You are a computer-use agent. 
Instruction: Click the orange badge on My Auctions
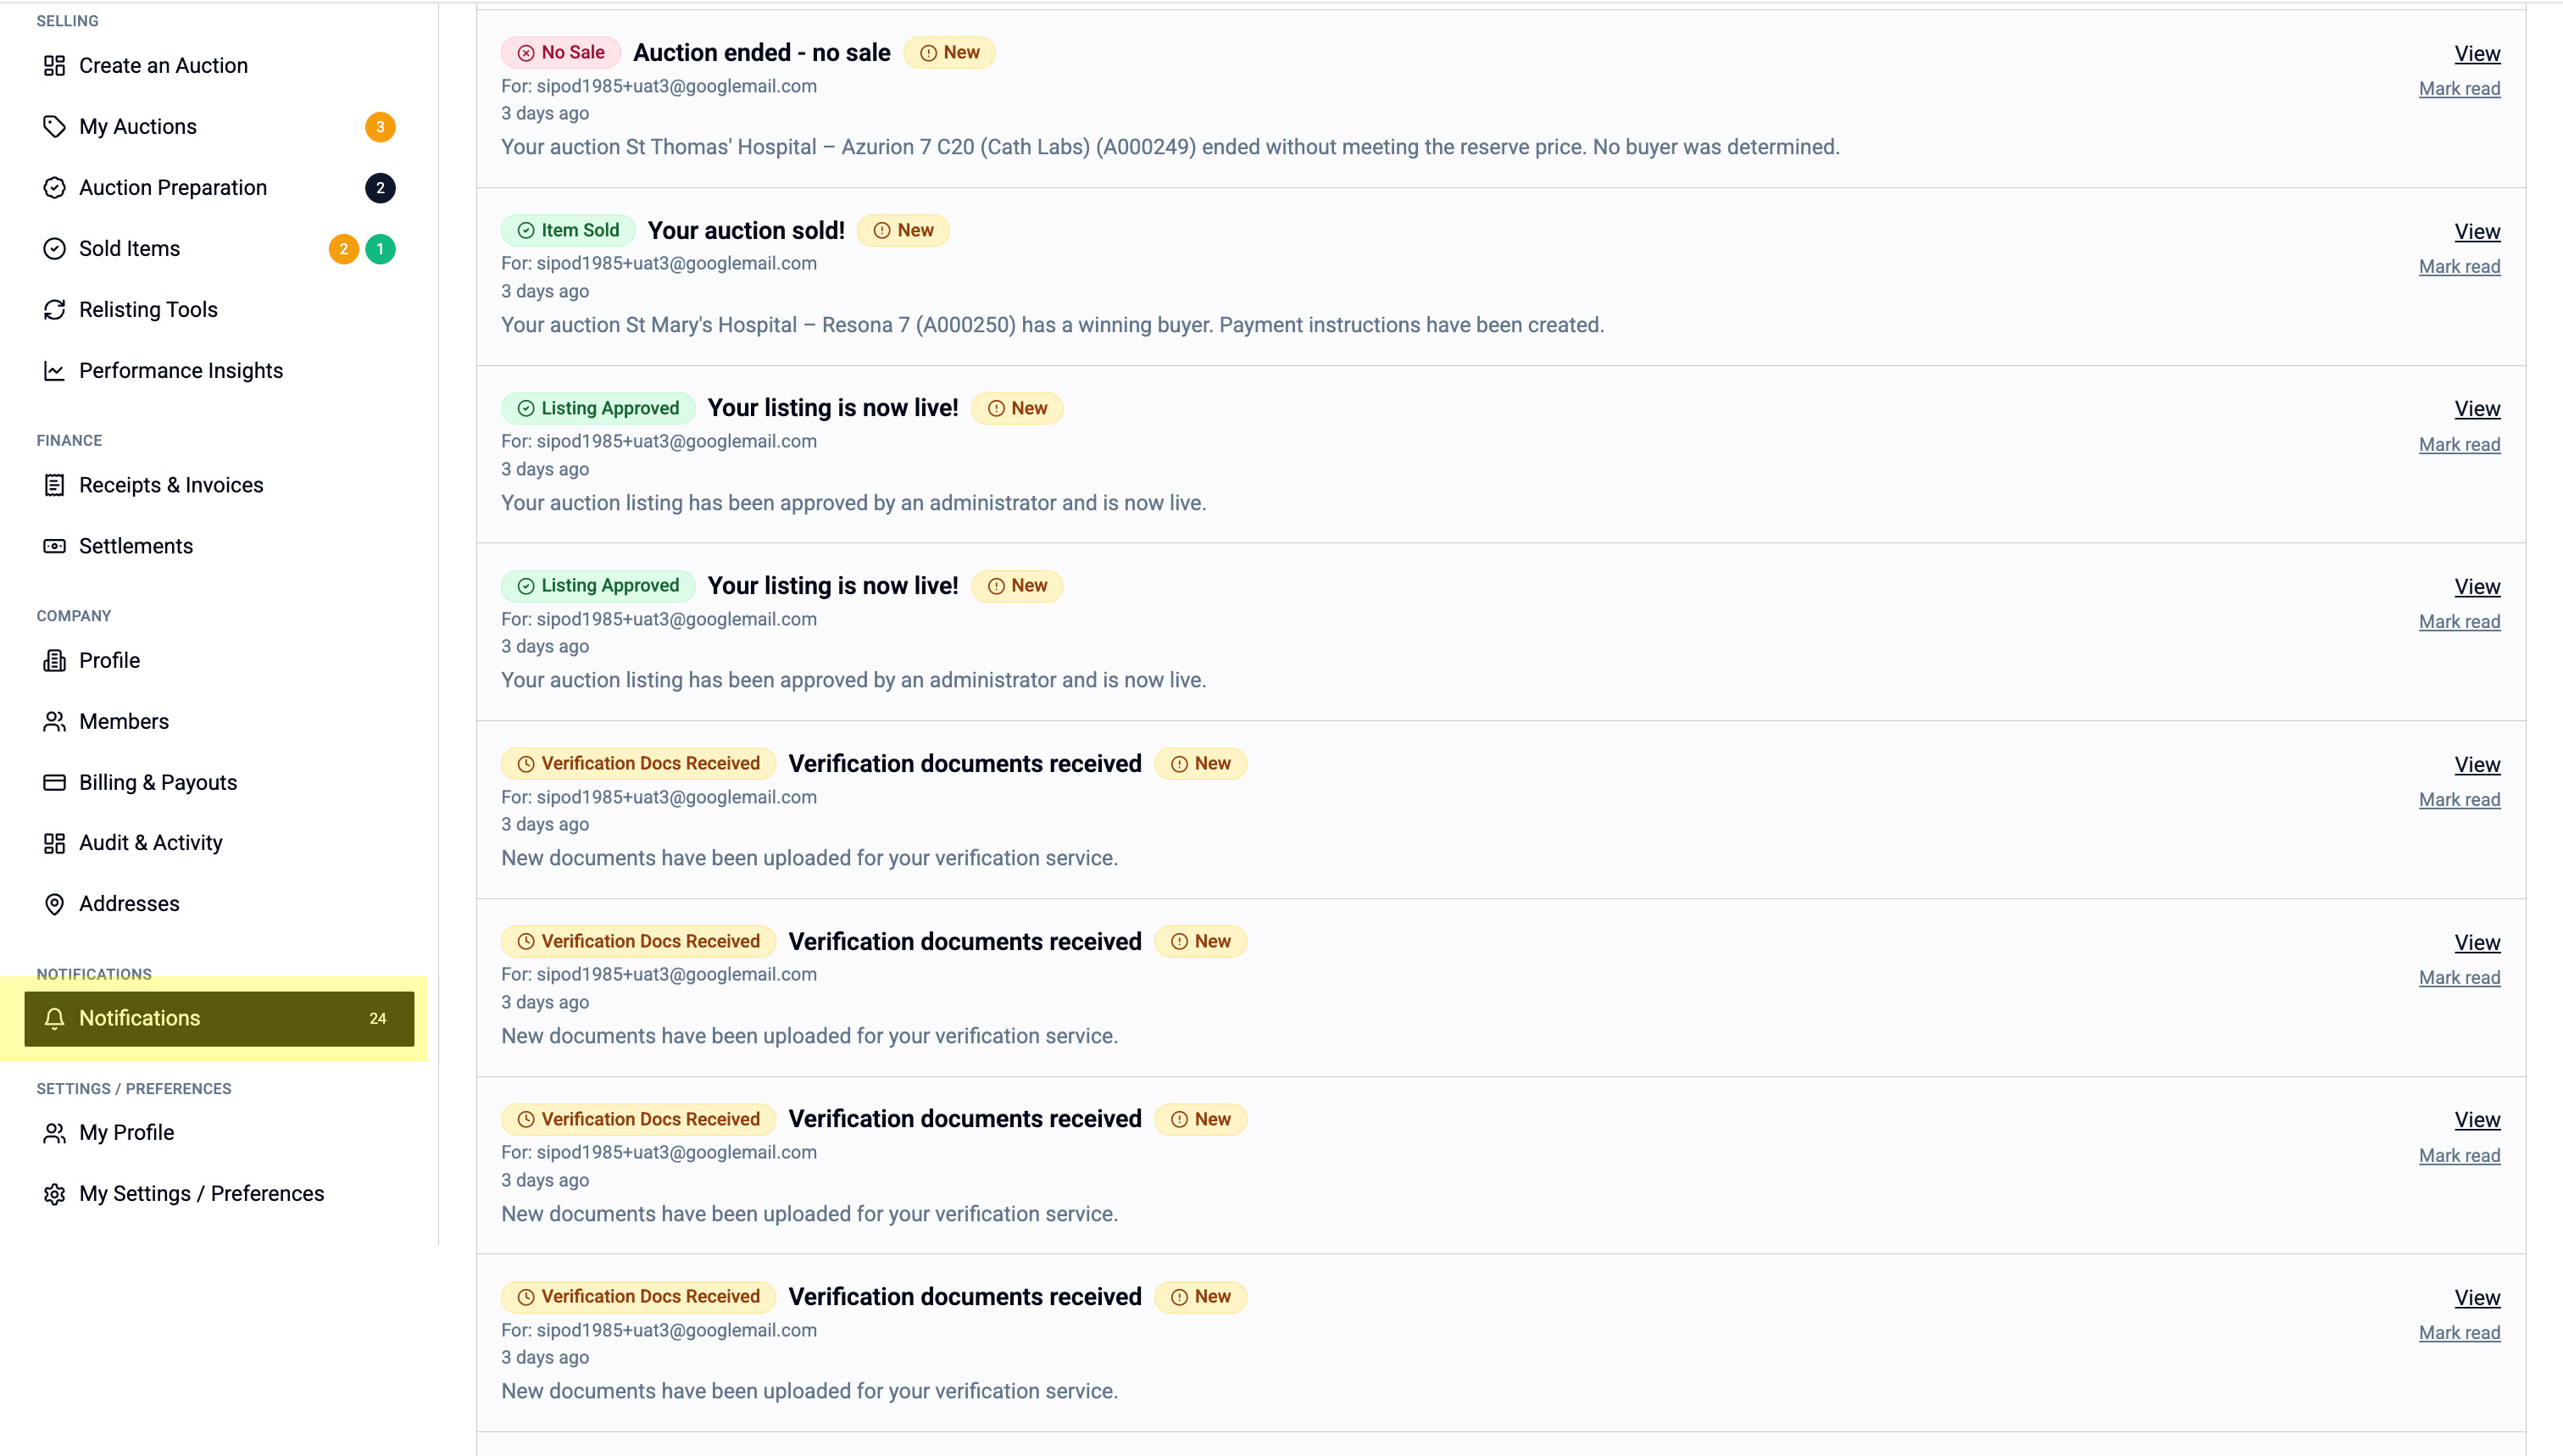380,127
